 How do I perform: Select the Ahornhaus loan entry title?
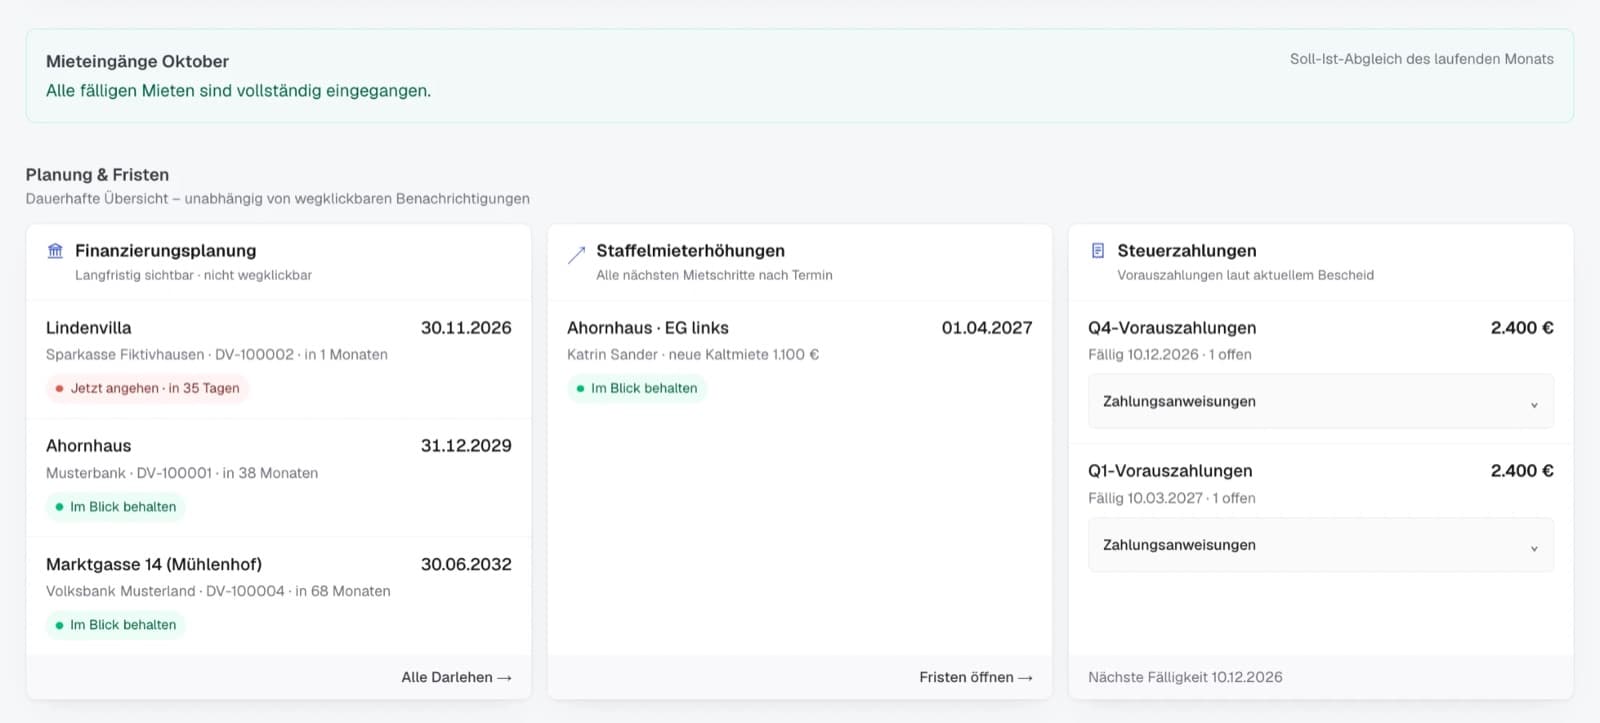click(x=89, y=446)
